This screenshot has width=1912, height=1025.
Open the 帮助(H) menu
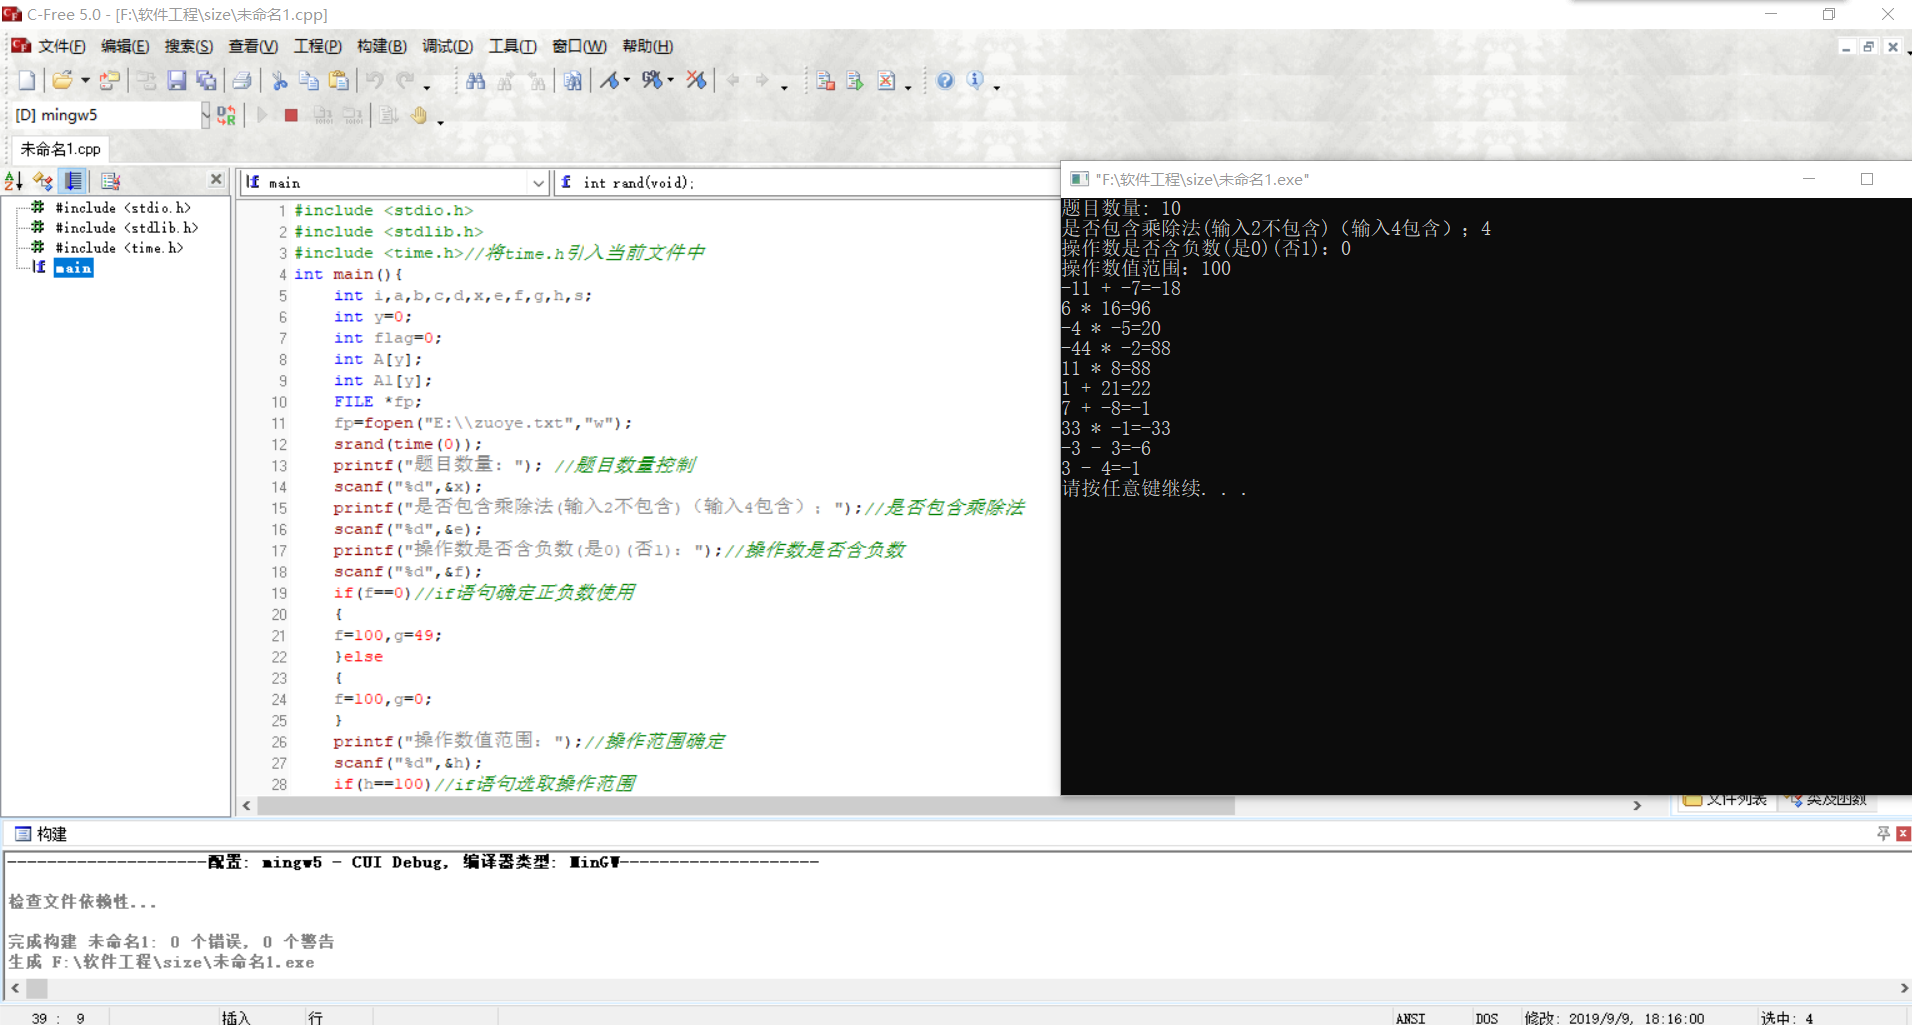coord(647,46)
